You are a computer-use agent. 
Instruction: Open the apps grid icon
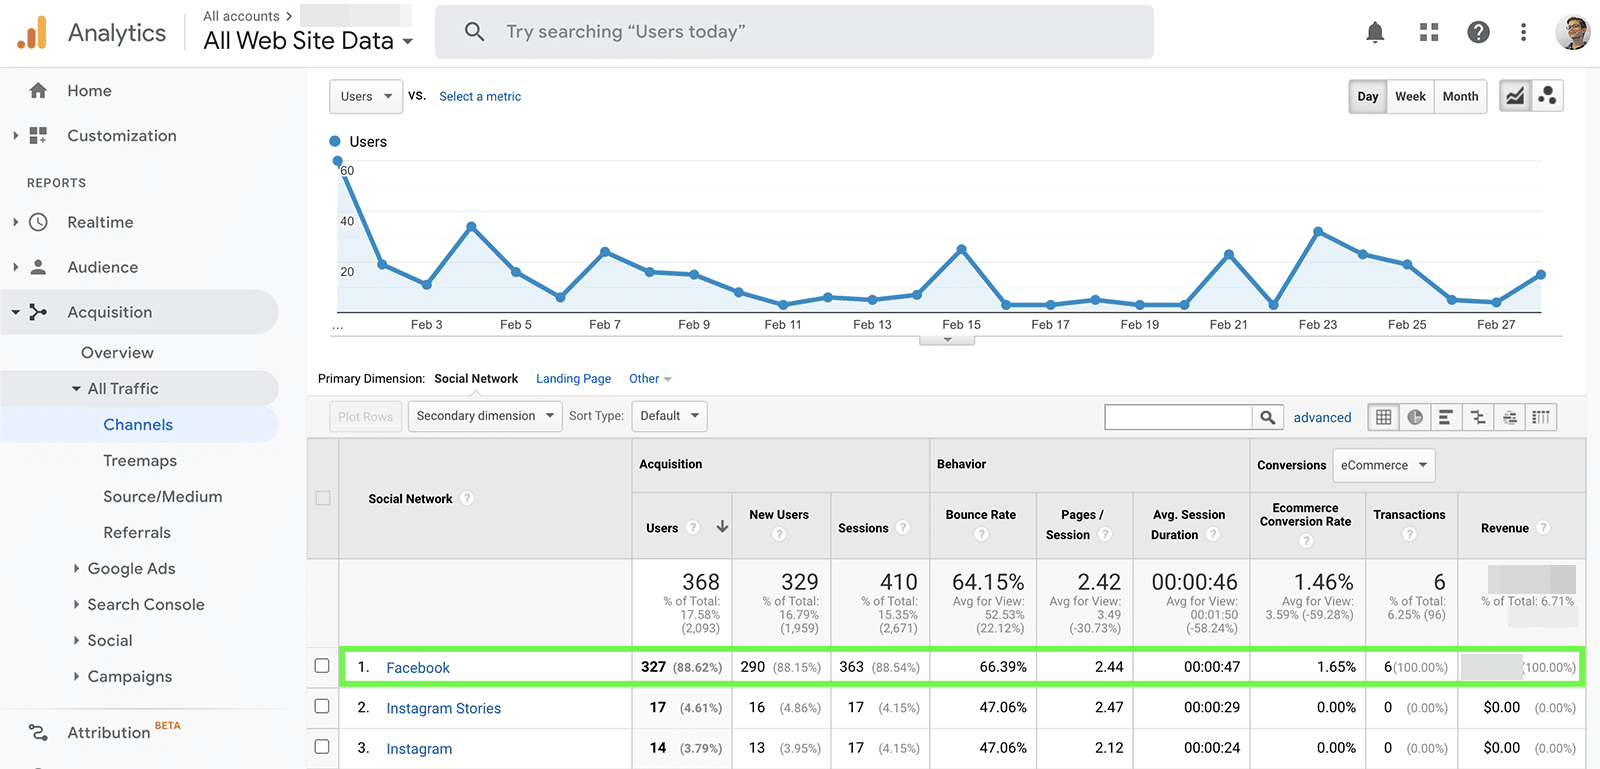click(1429, 33)
